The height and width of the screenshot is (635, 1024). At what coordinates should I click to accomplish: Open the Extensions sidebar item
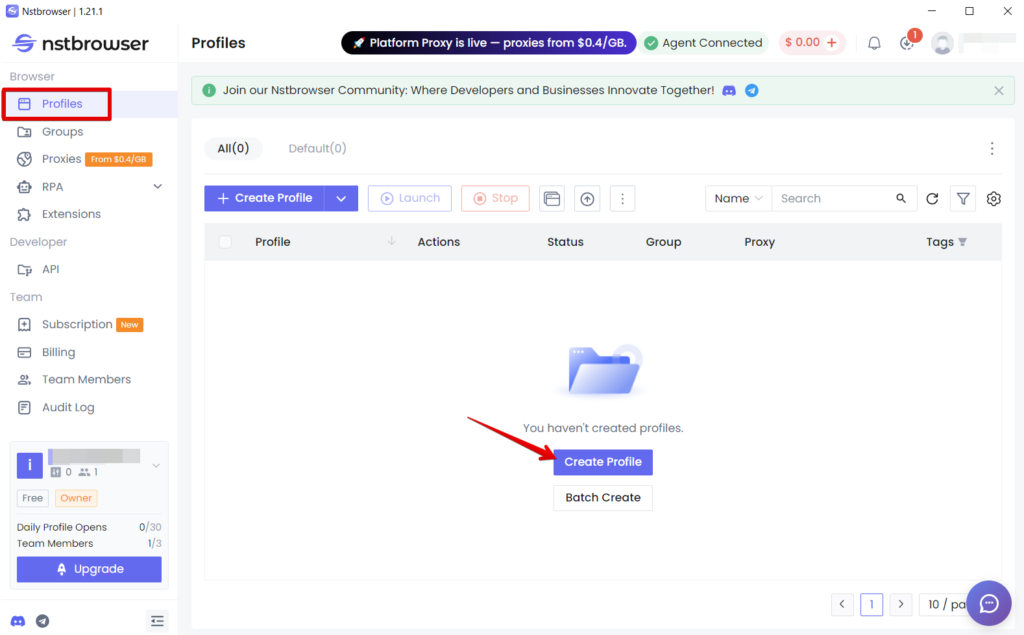coord(71,214)
